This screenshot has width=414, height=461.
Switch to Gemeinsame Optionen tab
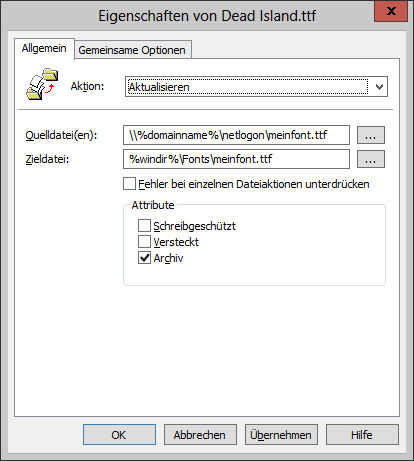(x=132, y=50)
